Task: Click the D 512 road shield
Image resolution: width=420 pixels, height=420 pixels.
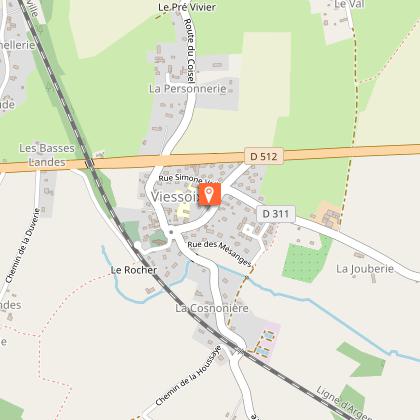Action: pos(264,156)
